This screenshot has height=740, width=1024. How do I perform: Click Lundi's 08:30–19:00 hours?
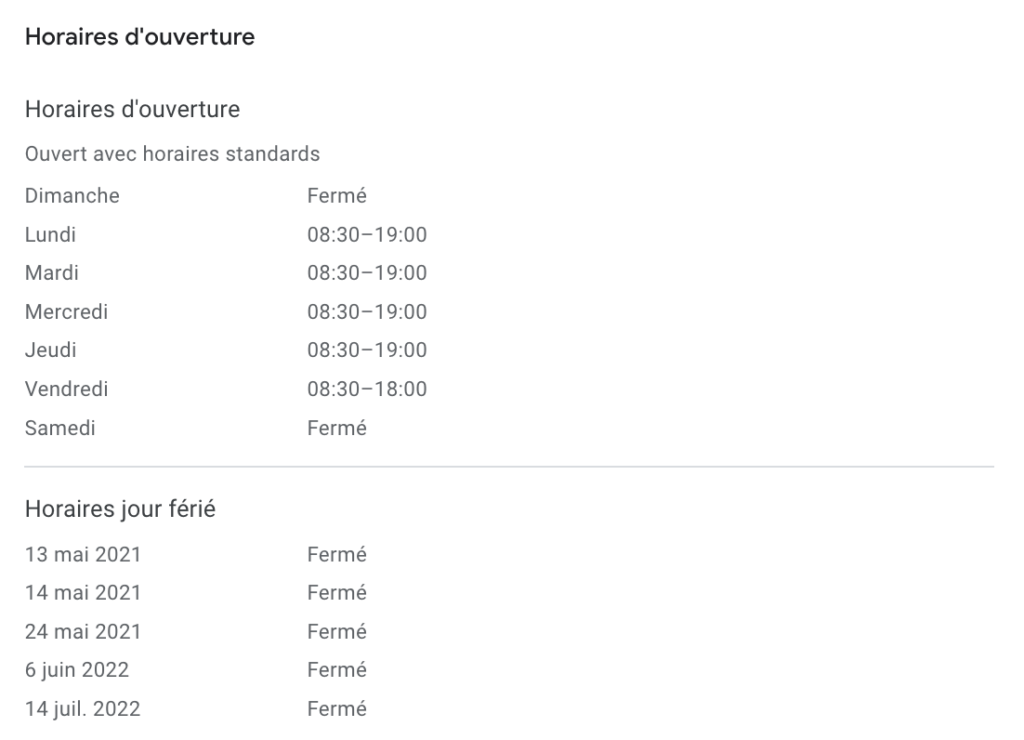pyautogui.click(x=367, y=235)
